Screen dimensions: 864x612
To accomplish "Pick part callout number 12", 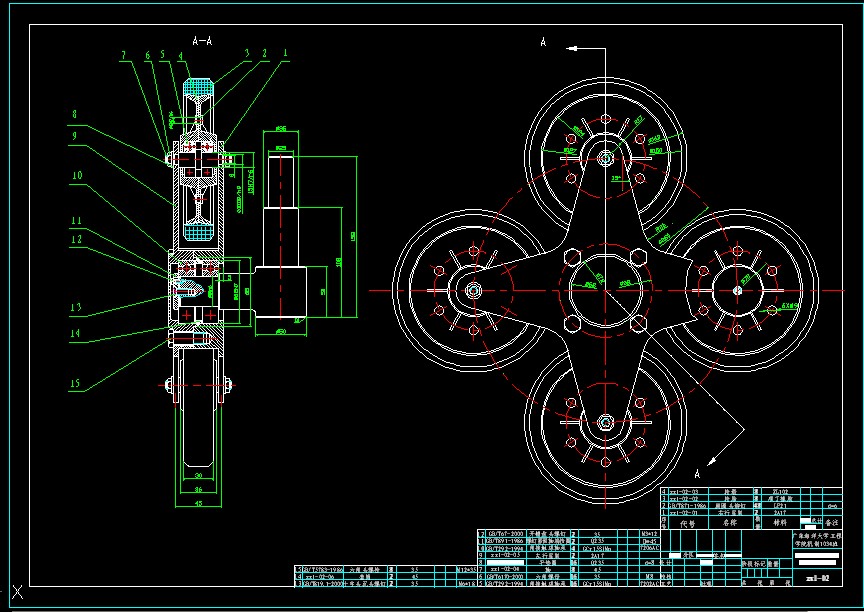I will pos(74,240).
